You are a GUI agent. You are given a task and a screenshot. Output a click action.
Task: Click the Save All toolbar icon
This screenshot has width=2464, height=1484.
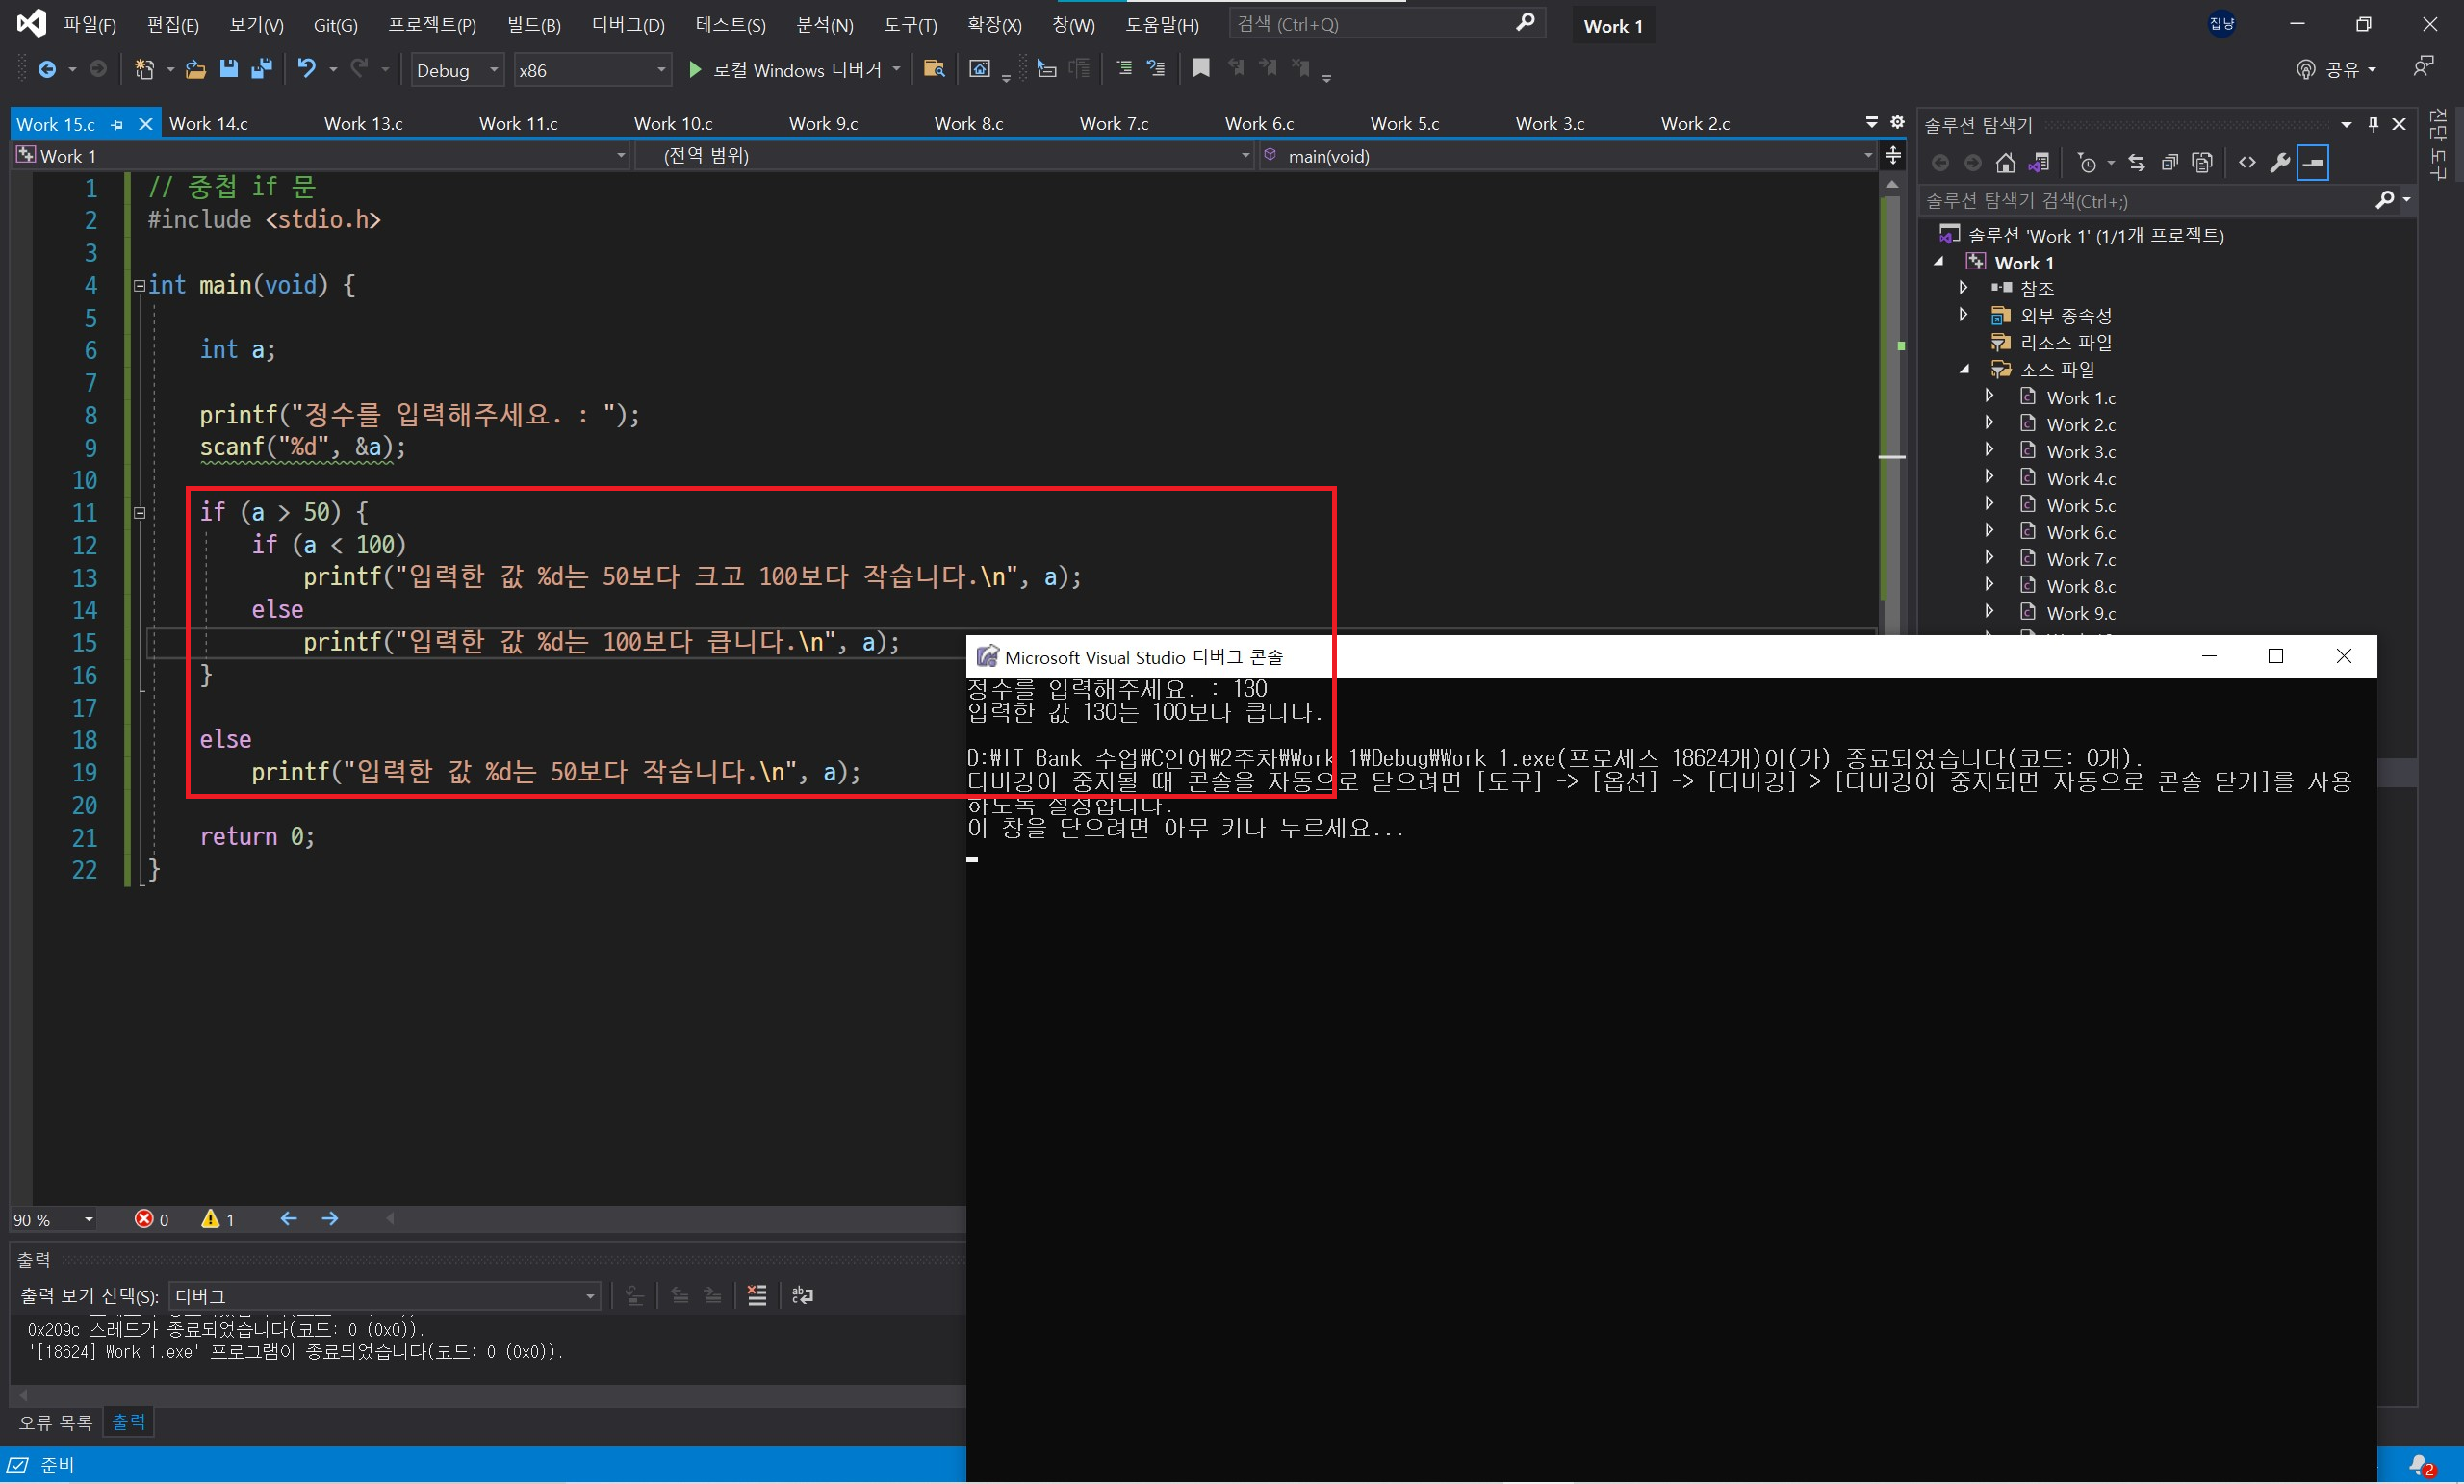(262, 69)
